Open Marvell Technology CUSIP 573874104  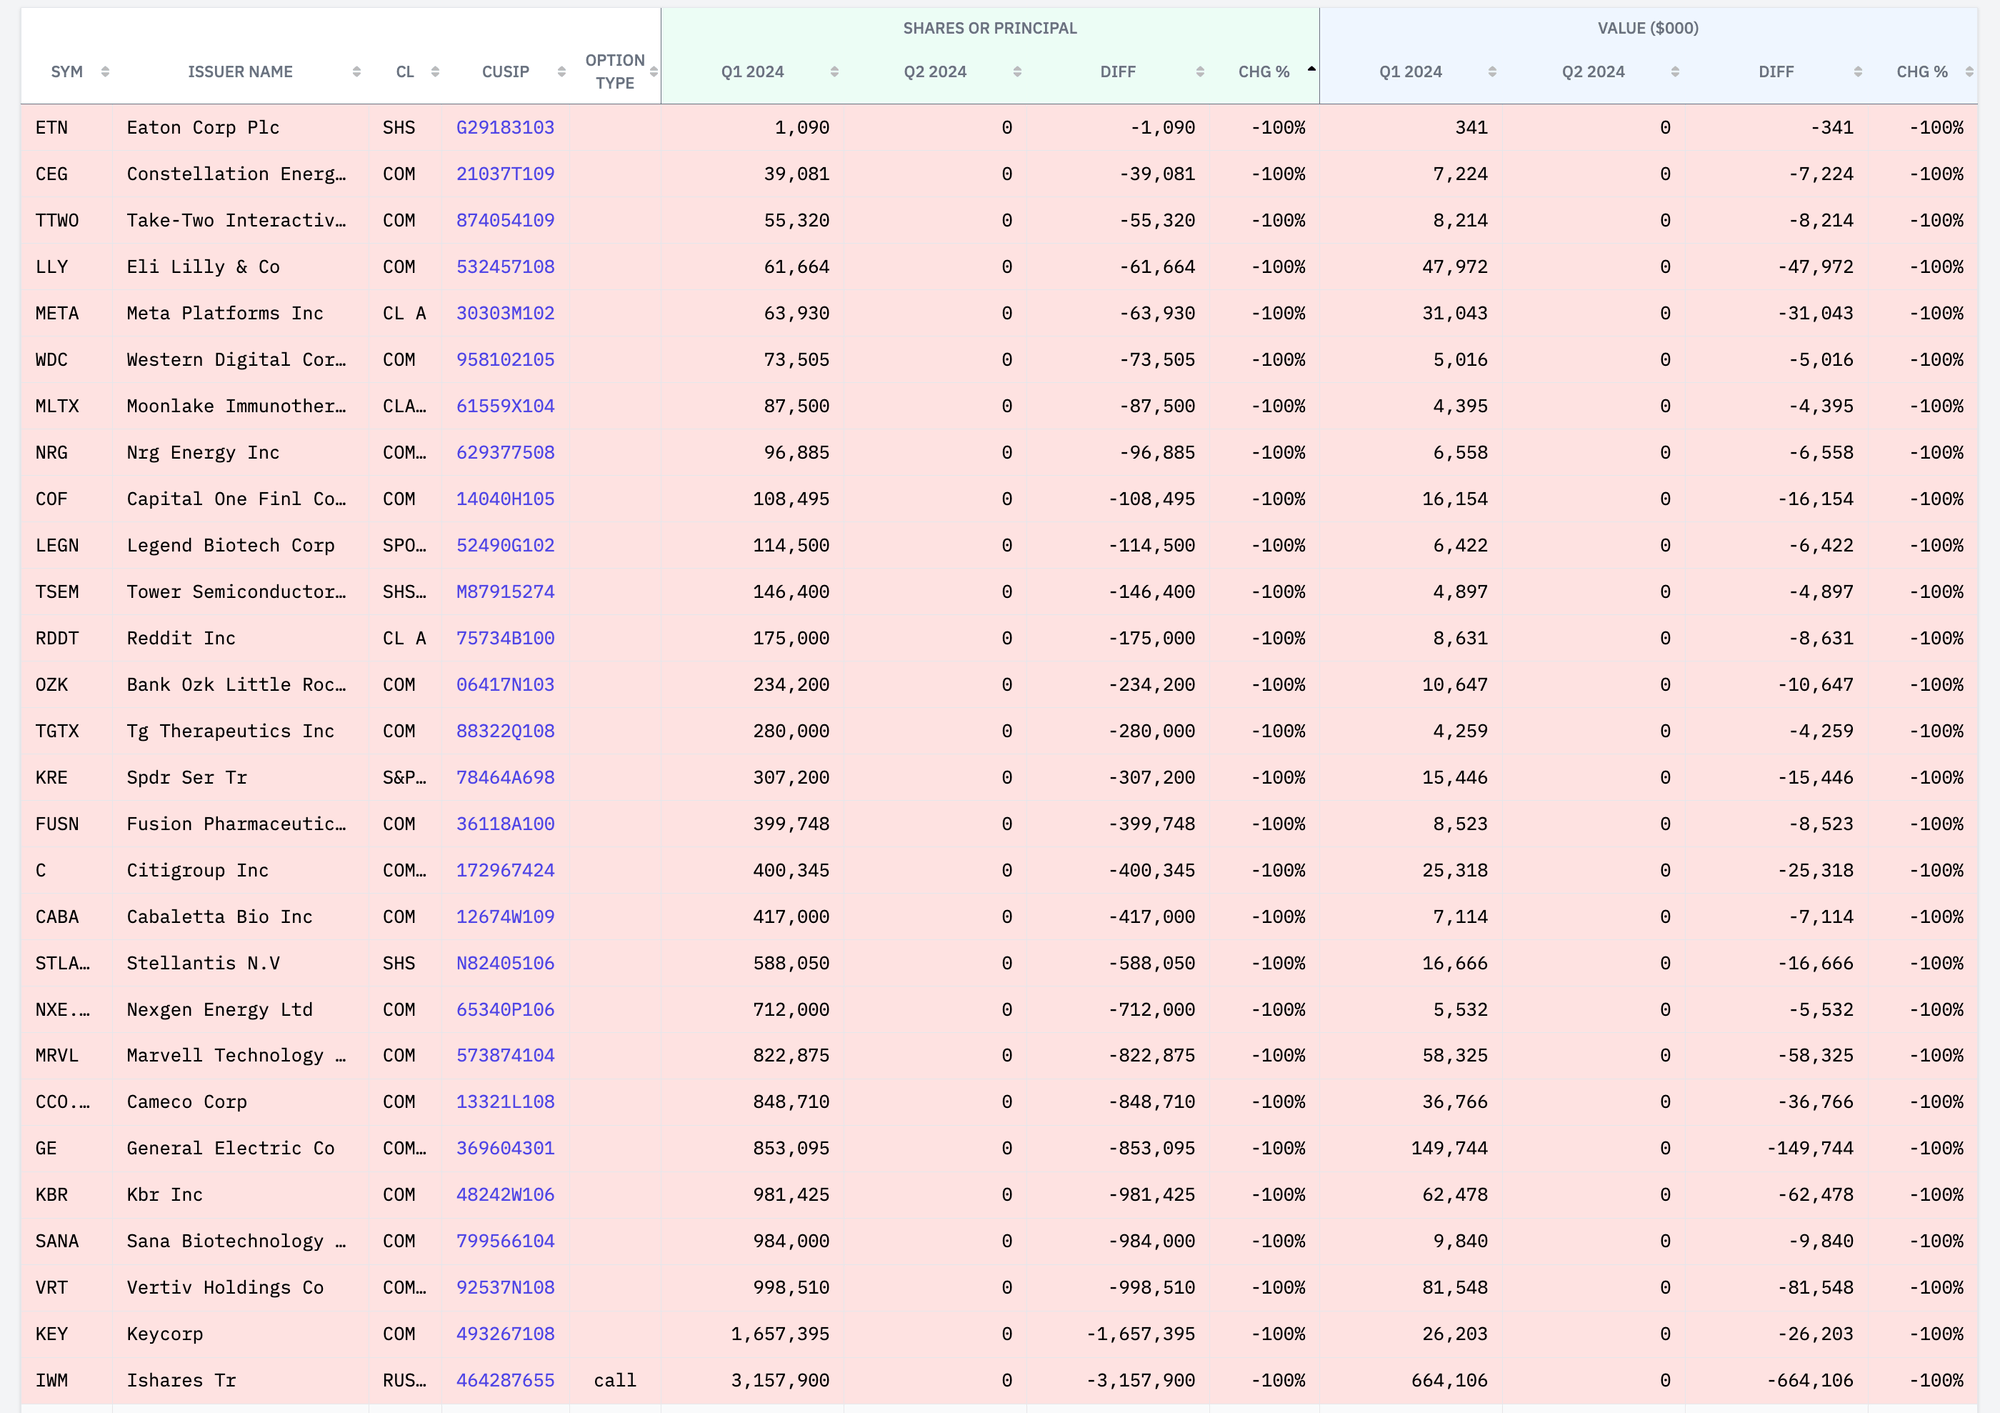click(x=505, y=1056)
